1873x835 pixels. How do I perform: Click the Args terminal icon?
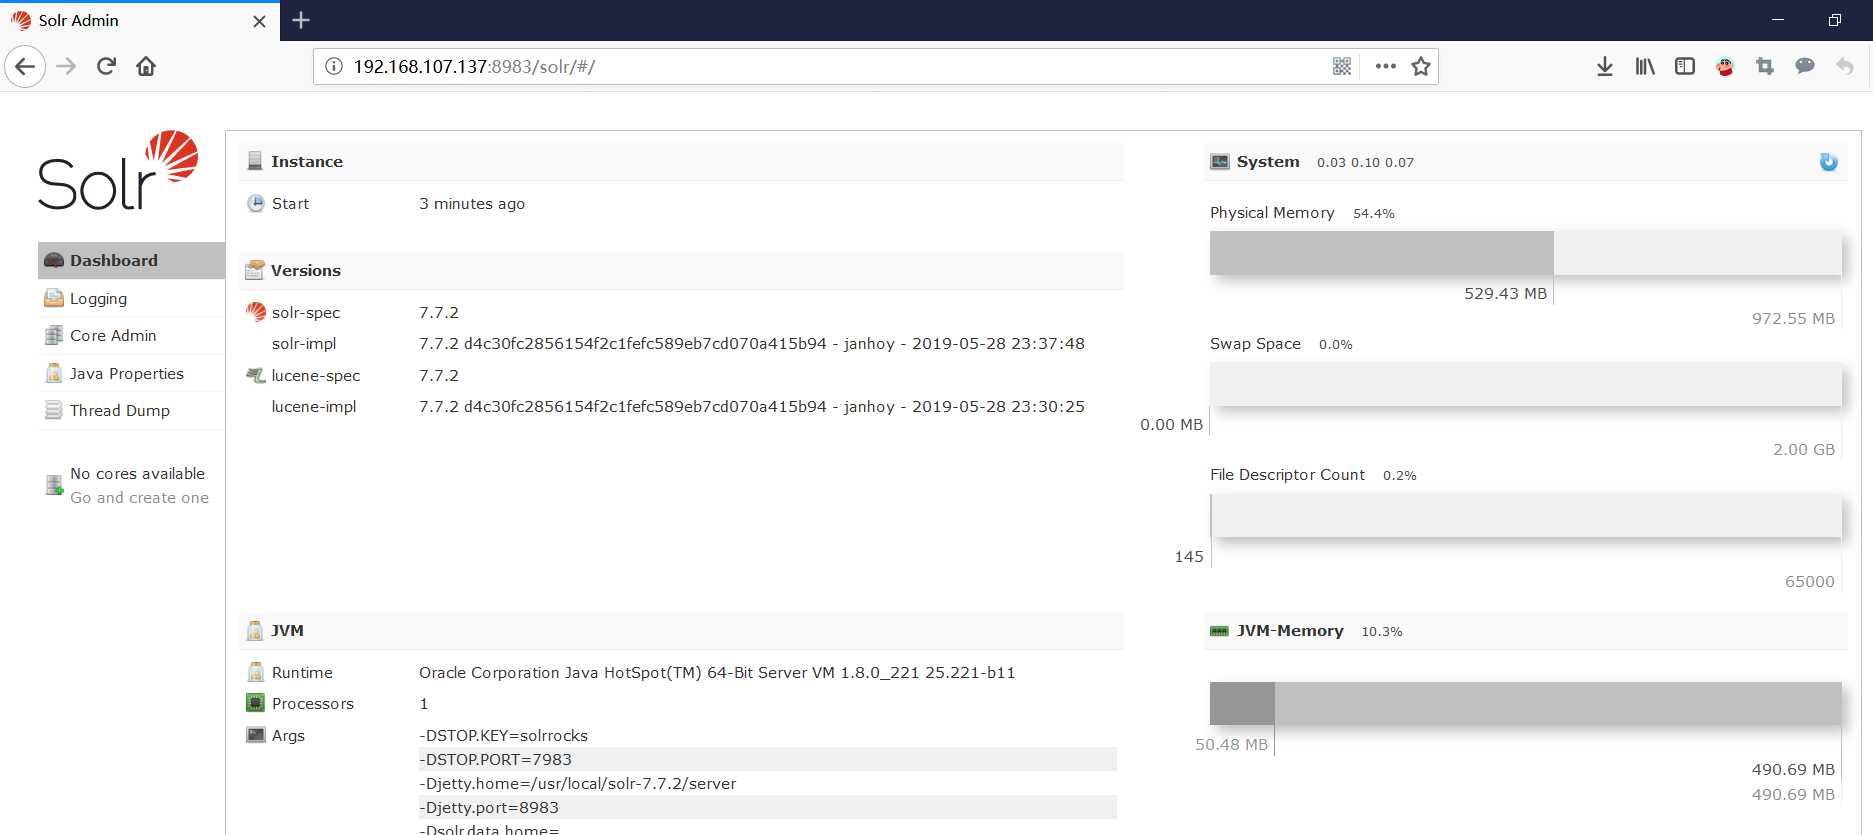coord(256,735)
